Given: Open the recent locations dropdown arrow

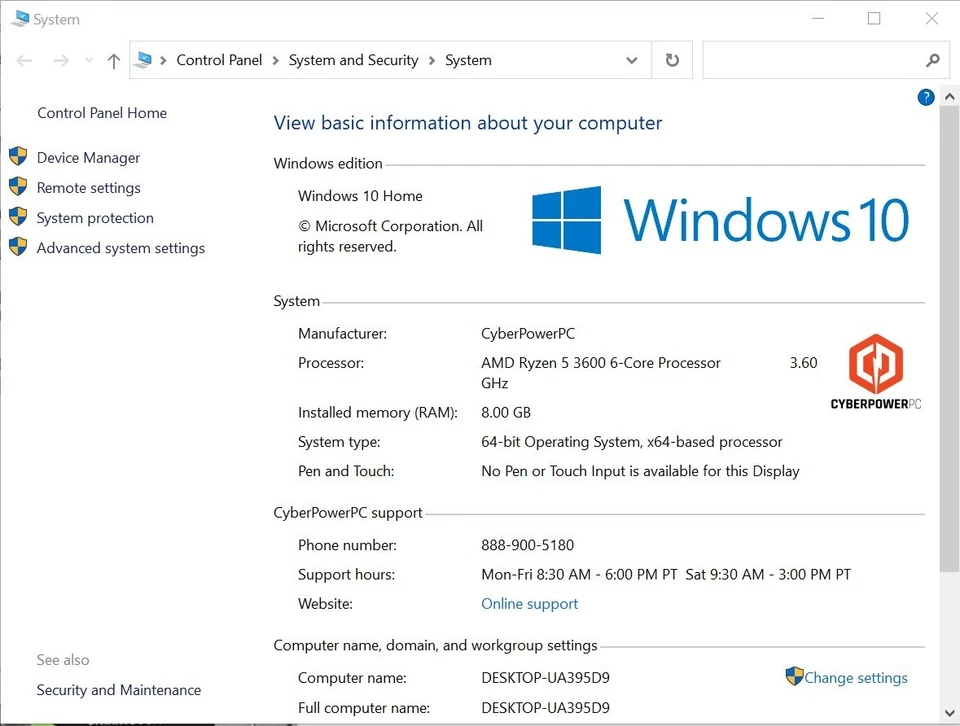Looking at the screenshot, I should click(x=89, y=61).
